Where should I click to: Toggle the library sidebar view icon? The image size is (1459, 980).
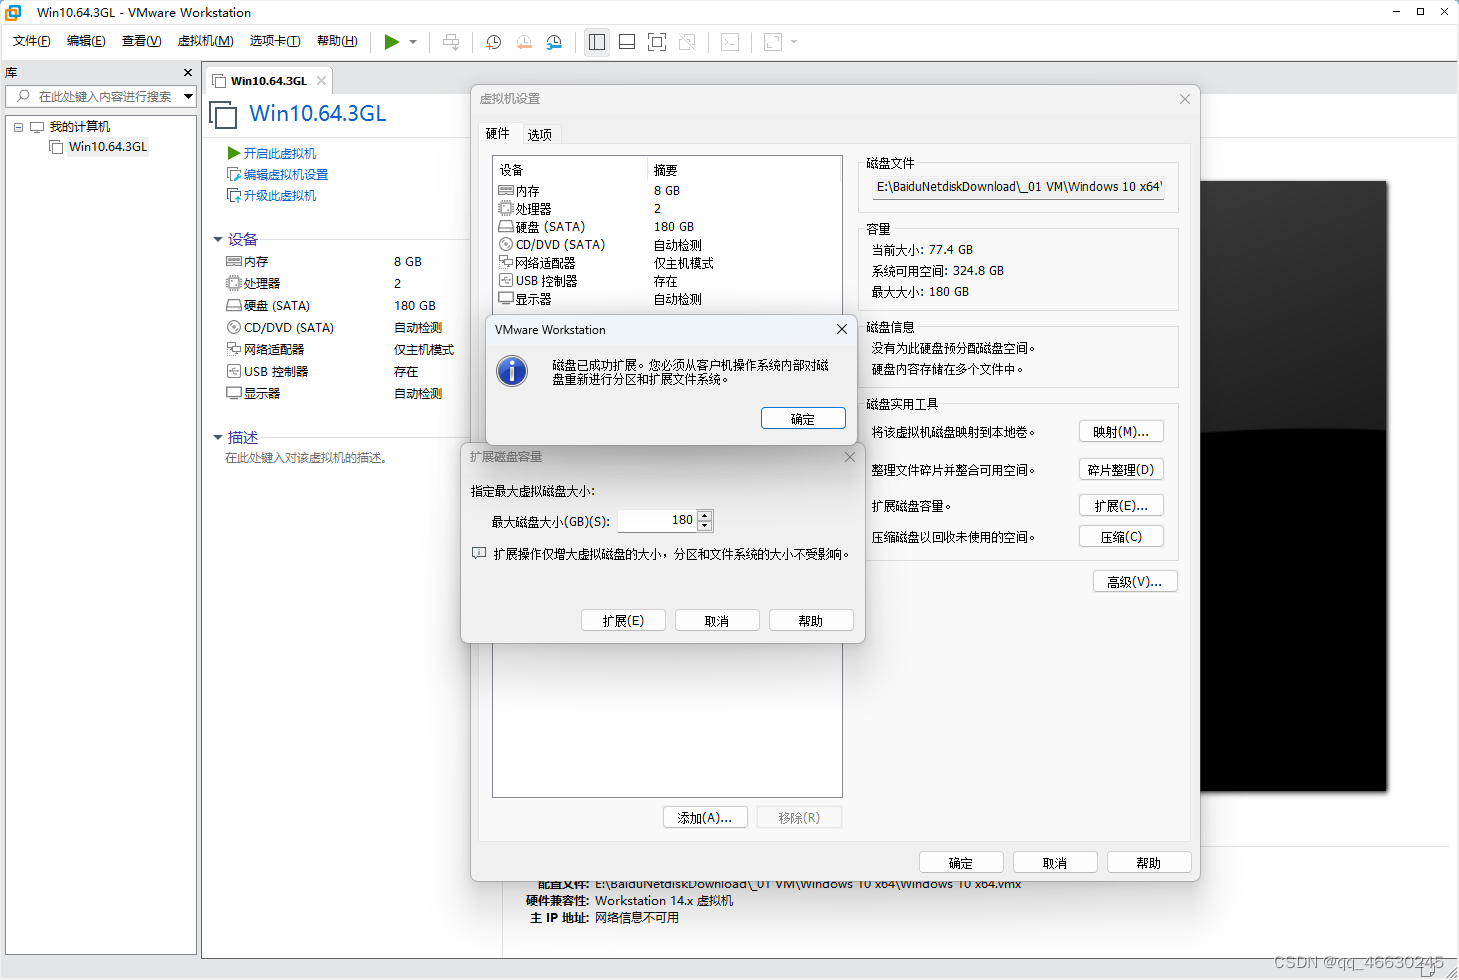[597, 42]
